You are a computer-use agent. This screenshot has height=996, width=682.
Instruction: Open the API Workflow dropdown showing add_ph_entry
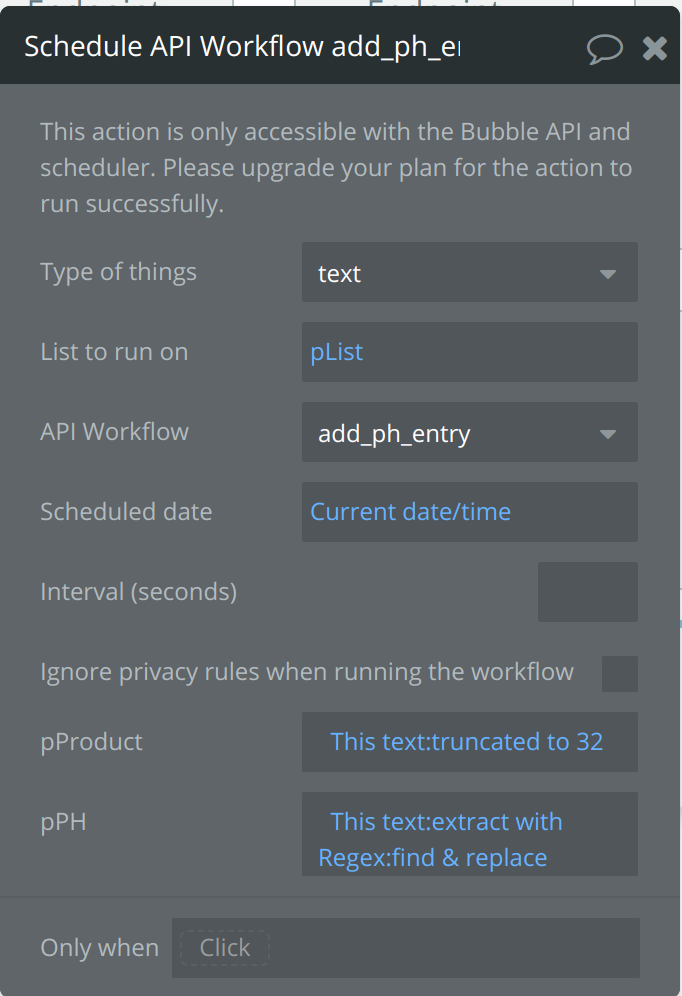(470, 432)
